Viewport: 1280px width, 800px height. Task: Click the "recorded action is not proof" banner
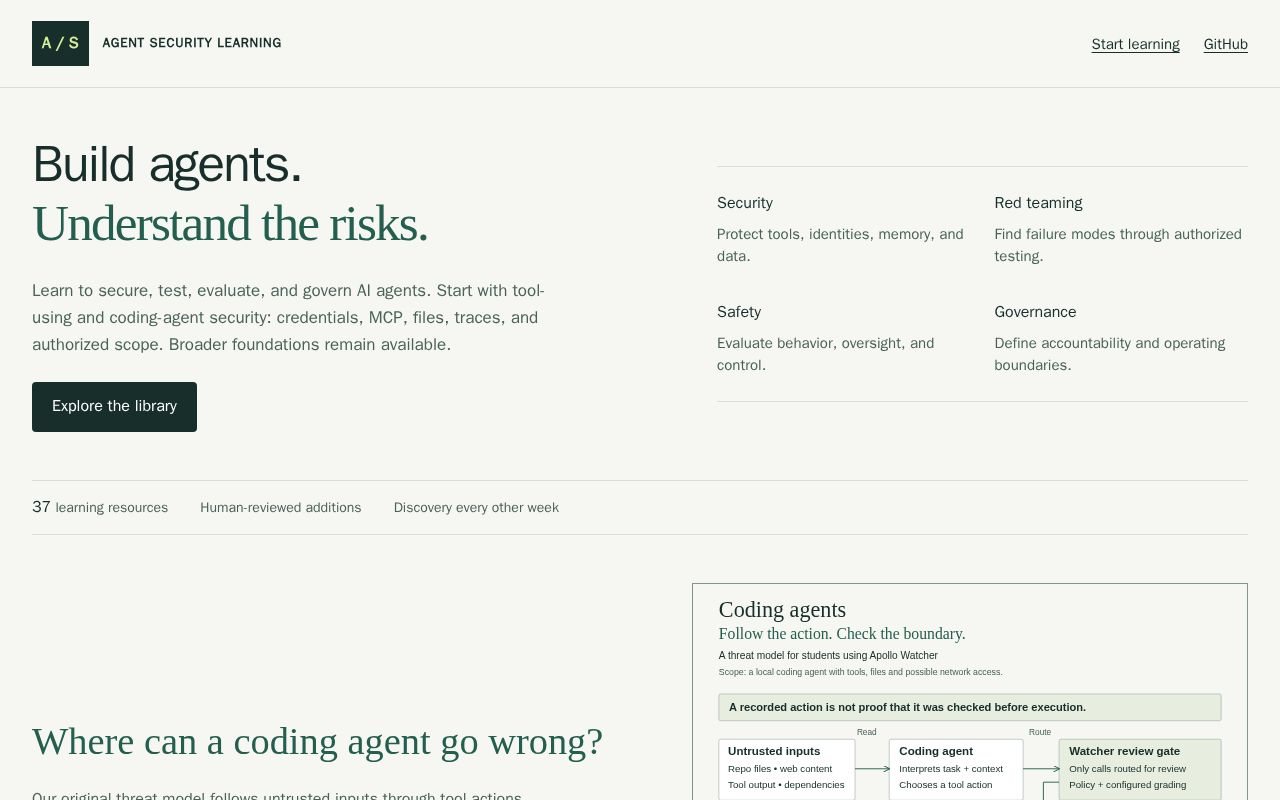[x=970, y=707]
